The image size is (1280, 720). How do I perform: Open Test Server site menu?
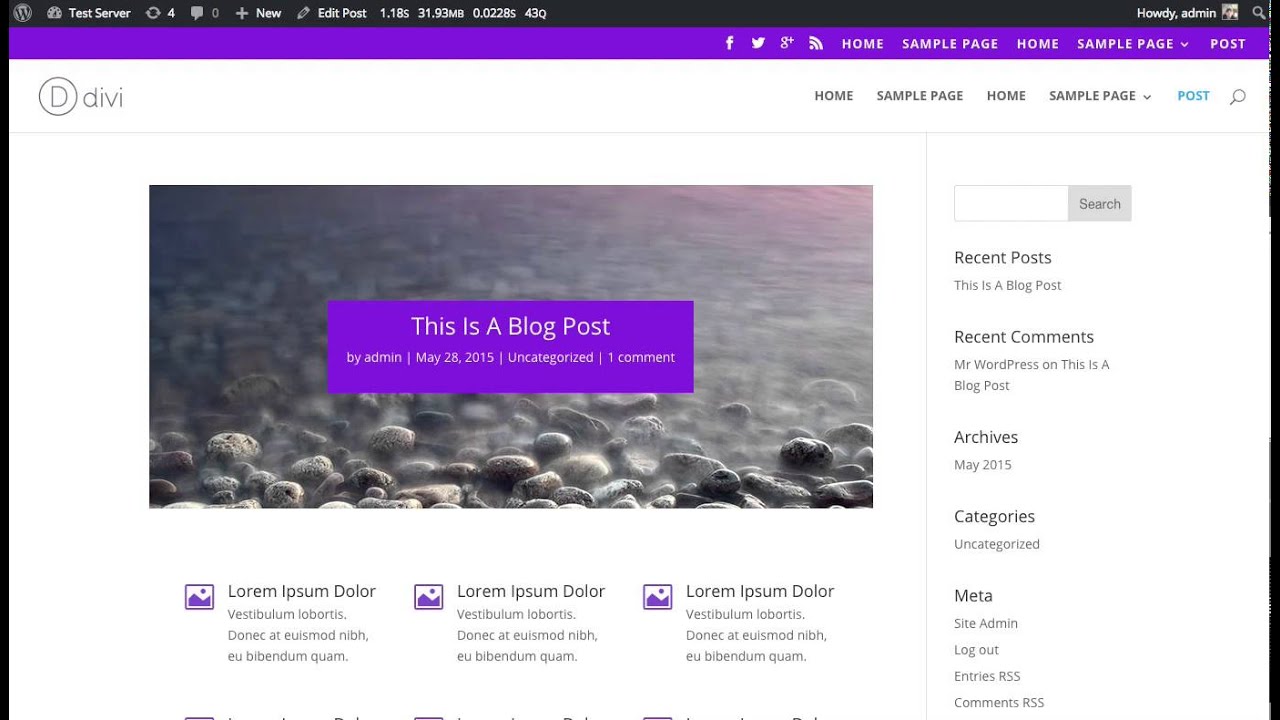[x=89, y=13]
